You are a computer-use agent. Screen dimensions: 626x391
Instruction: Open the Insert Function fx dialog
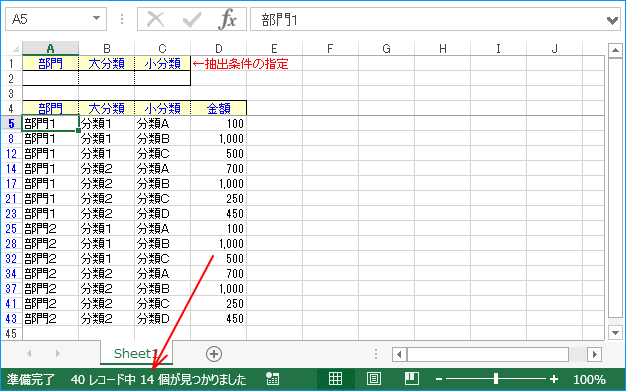[x=228, y=19]
